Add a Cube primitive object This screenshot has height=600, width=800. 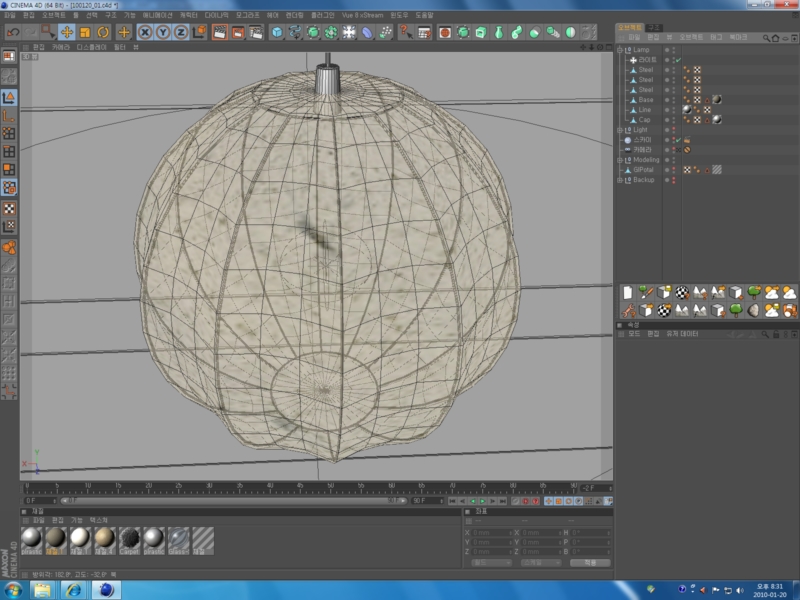coord(277,33)
